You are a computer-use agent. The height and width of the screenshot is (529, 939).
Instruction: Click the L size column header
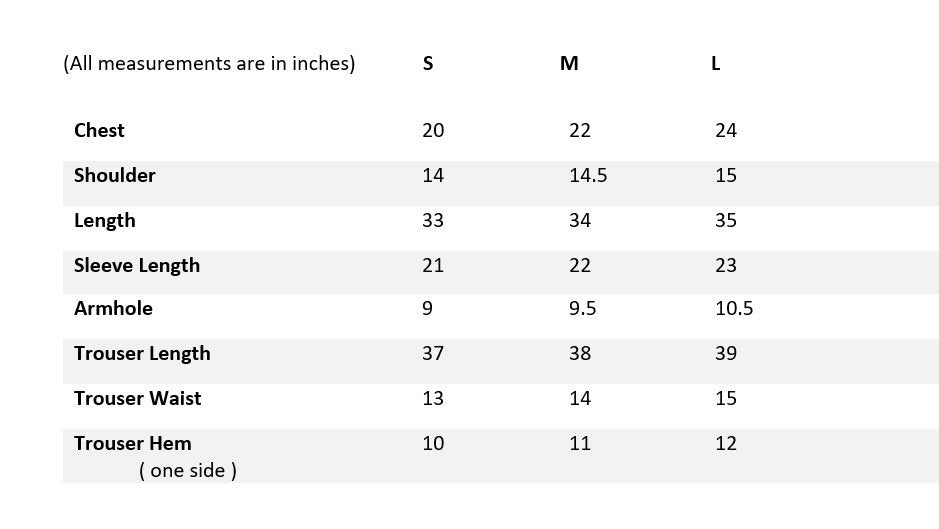click(x=715, y=64)
